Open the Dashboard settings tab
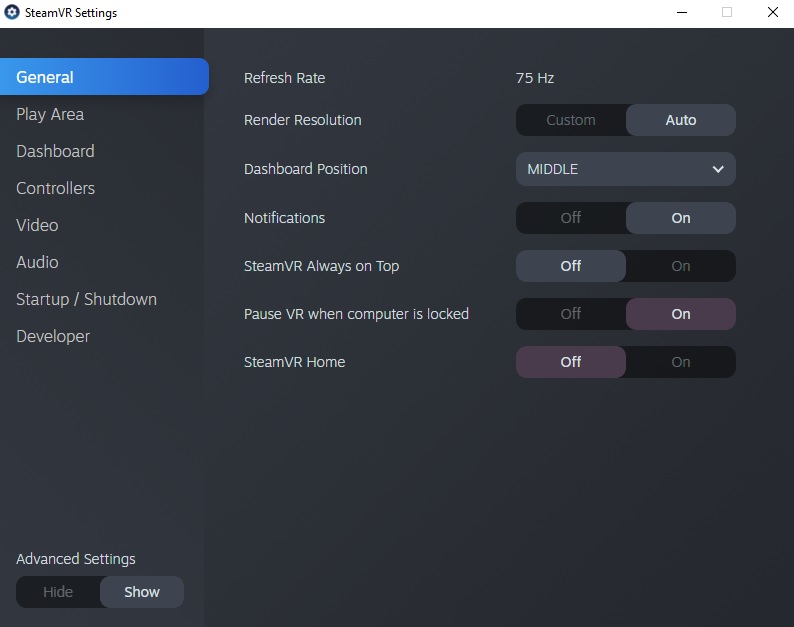Screen dimensions: 794x627 55,151
